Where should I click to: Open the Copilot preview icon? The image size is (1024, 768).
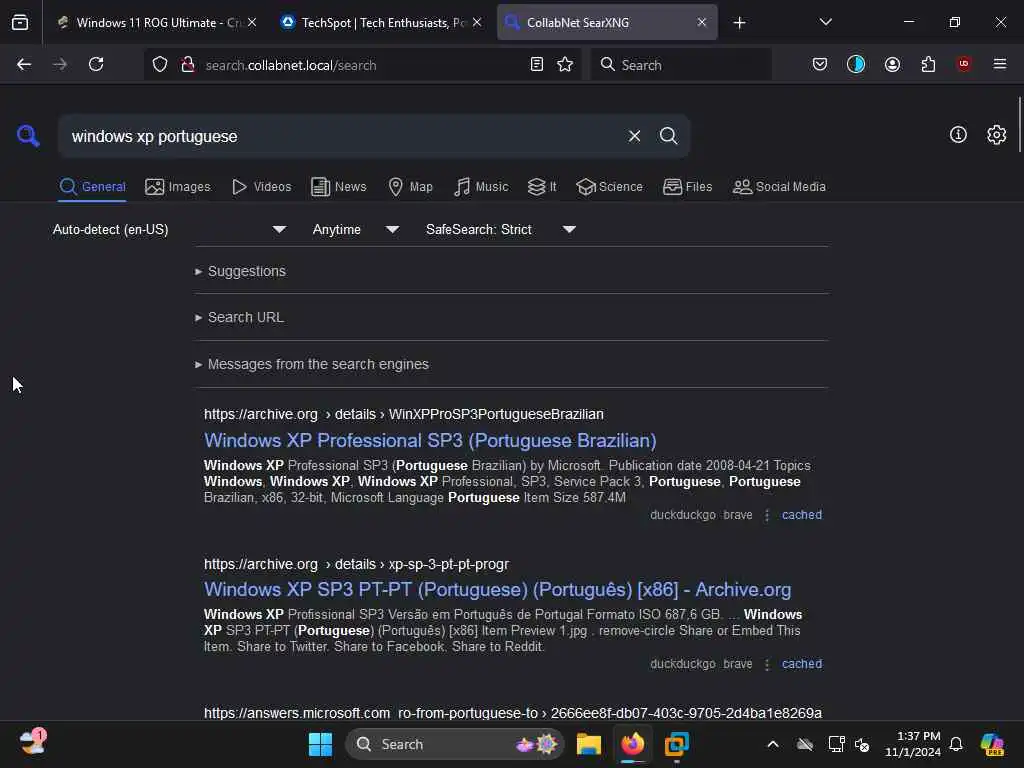point(992,744)
